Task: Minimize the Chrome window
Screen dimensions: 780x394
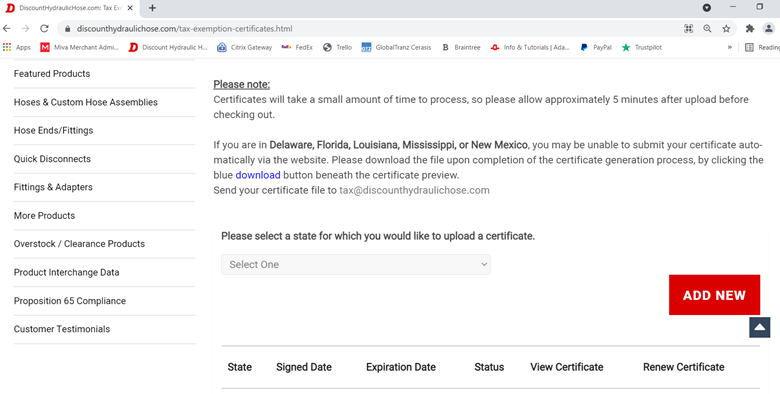Action: 733,7
